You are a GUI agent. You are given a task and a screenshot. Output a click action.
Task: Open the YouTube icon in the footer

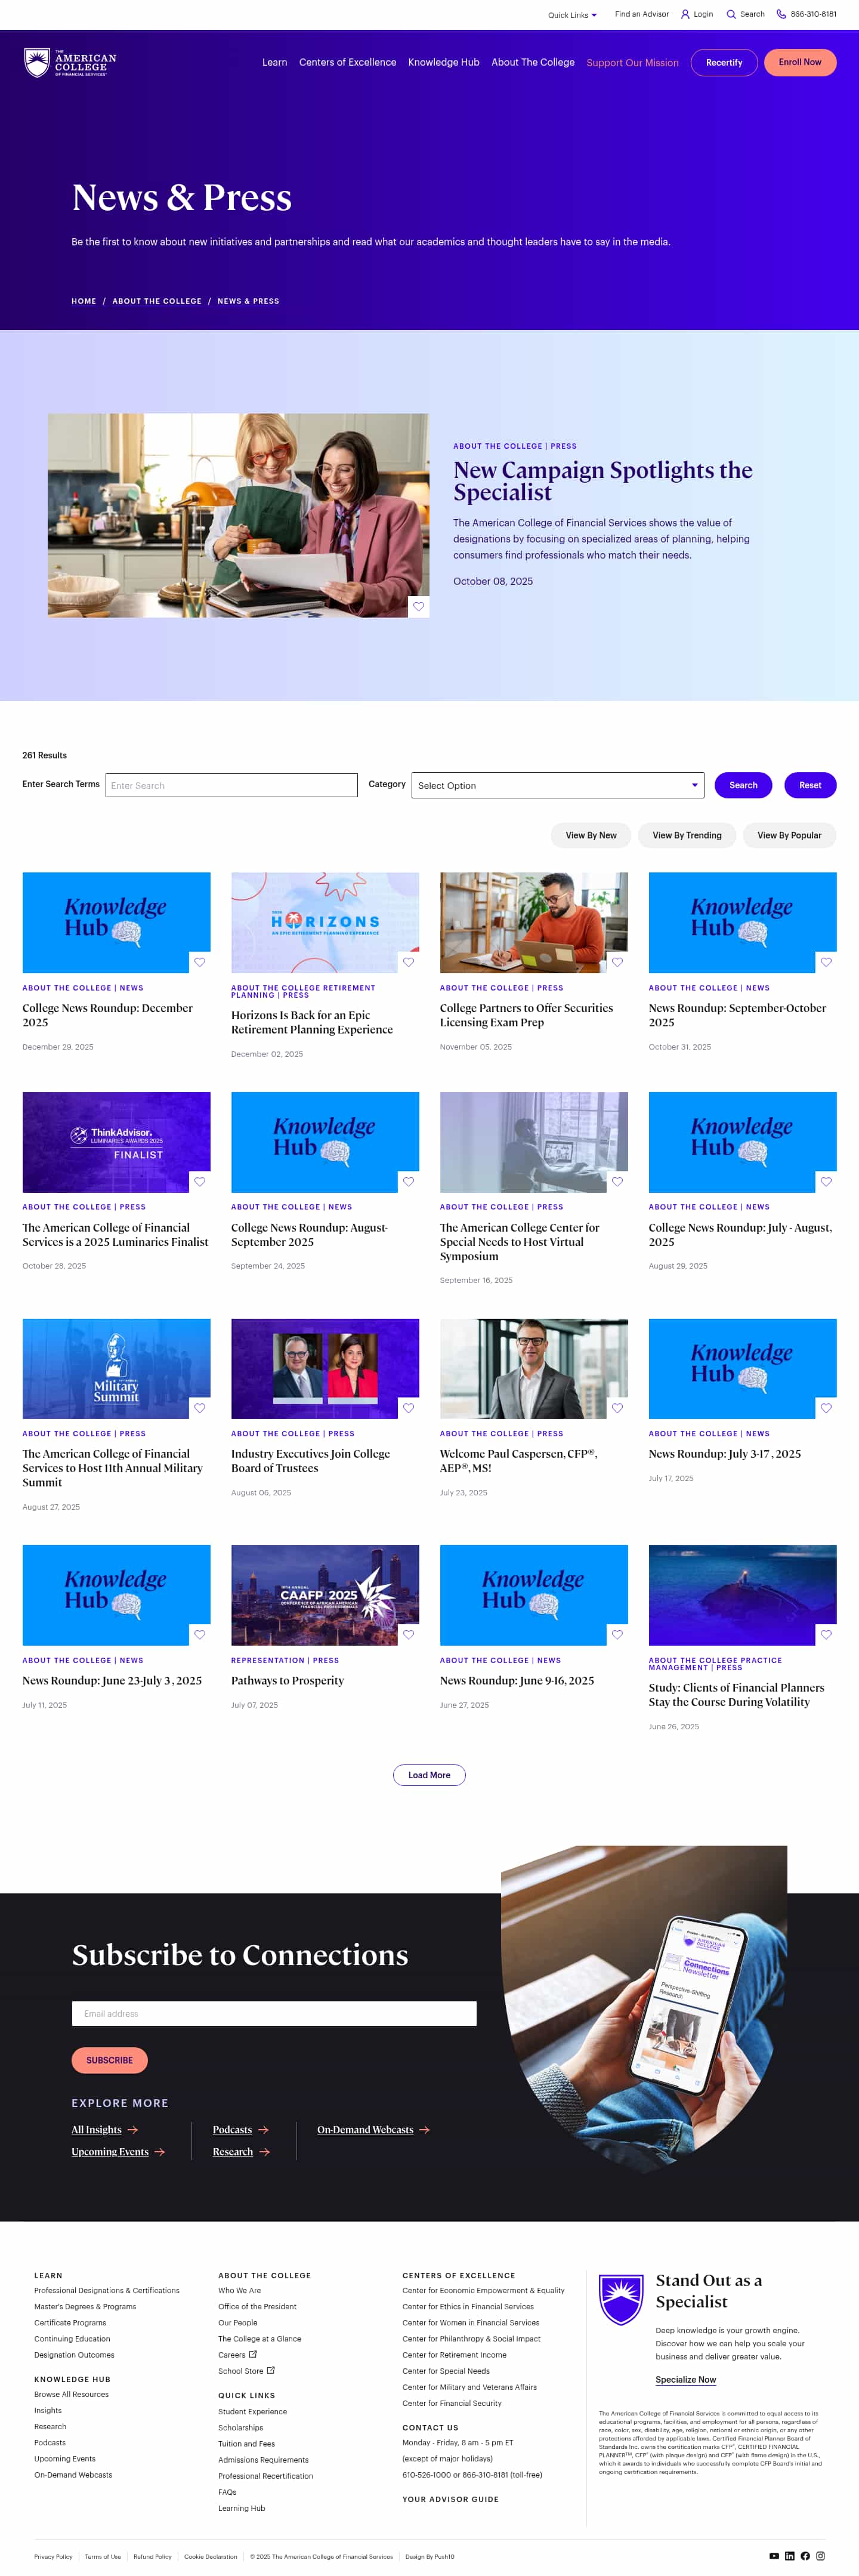pyautogui.click(x=774, y=2556)
